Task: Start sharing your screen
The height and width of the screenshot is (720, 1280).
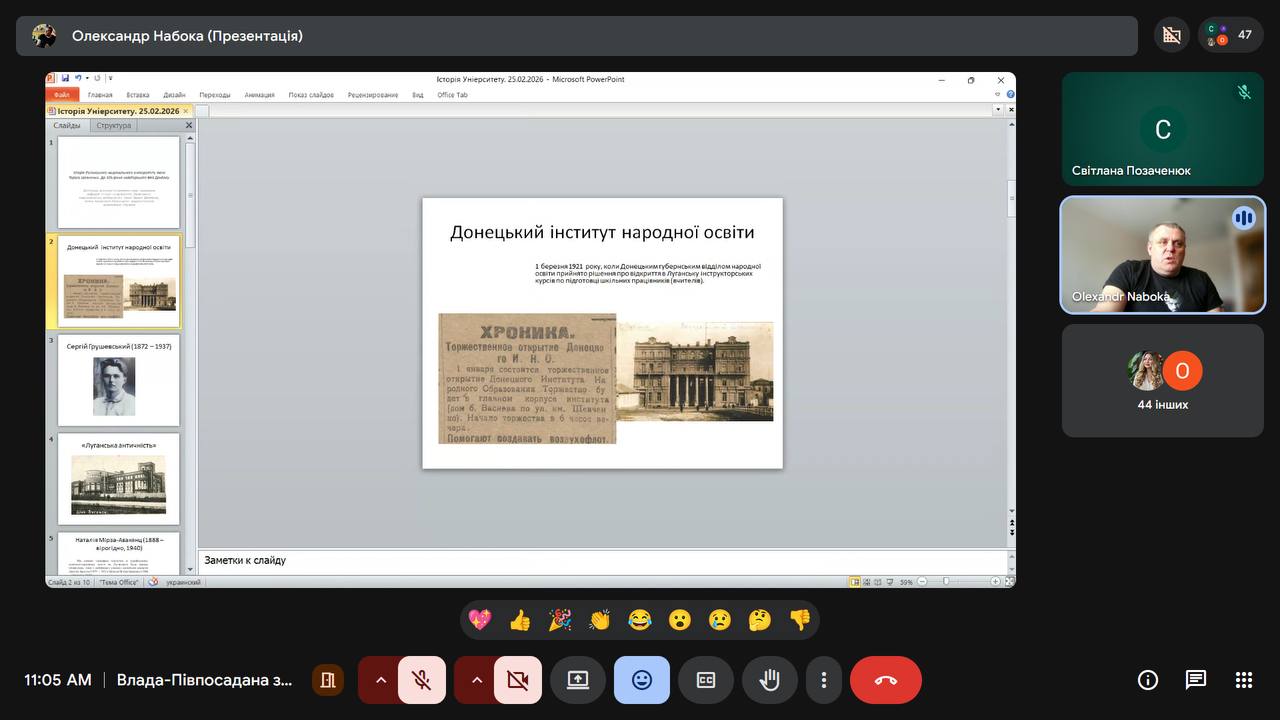Action: coord(578,680)
